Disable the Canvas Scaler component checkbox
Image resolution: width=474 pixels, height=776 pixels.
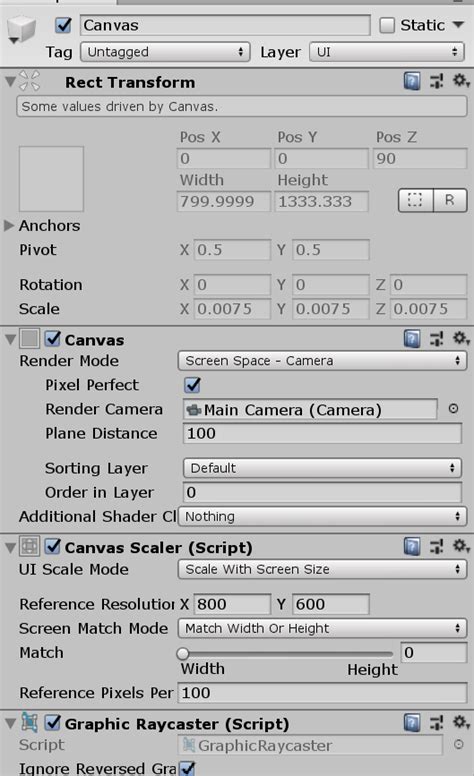click(53, 547)
